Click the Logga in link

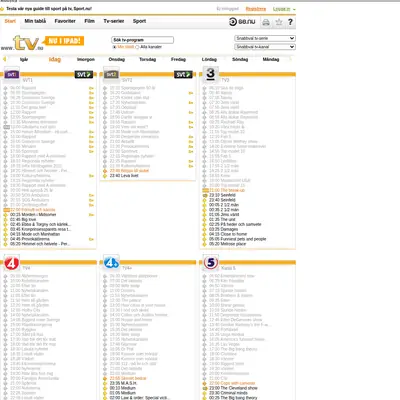pos(282,9)
